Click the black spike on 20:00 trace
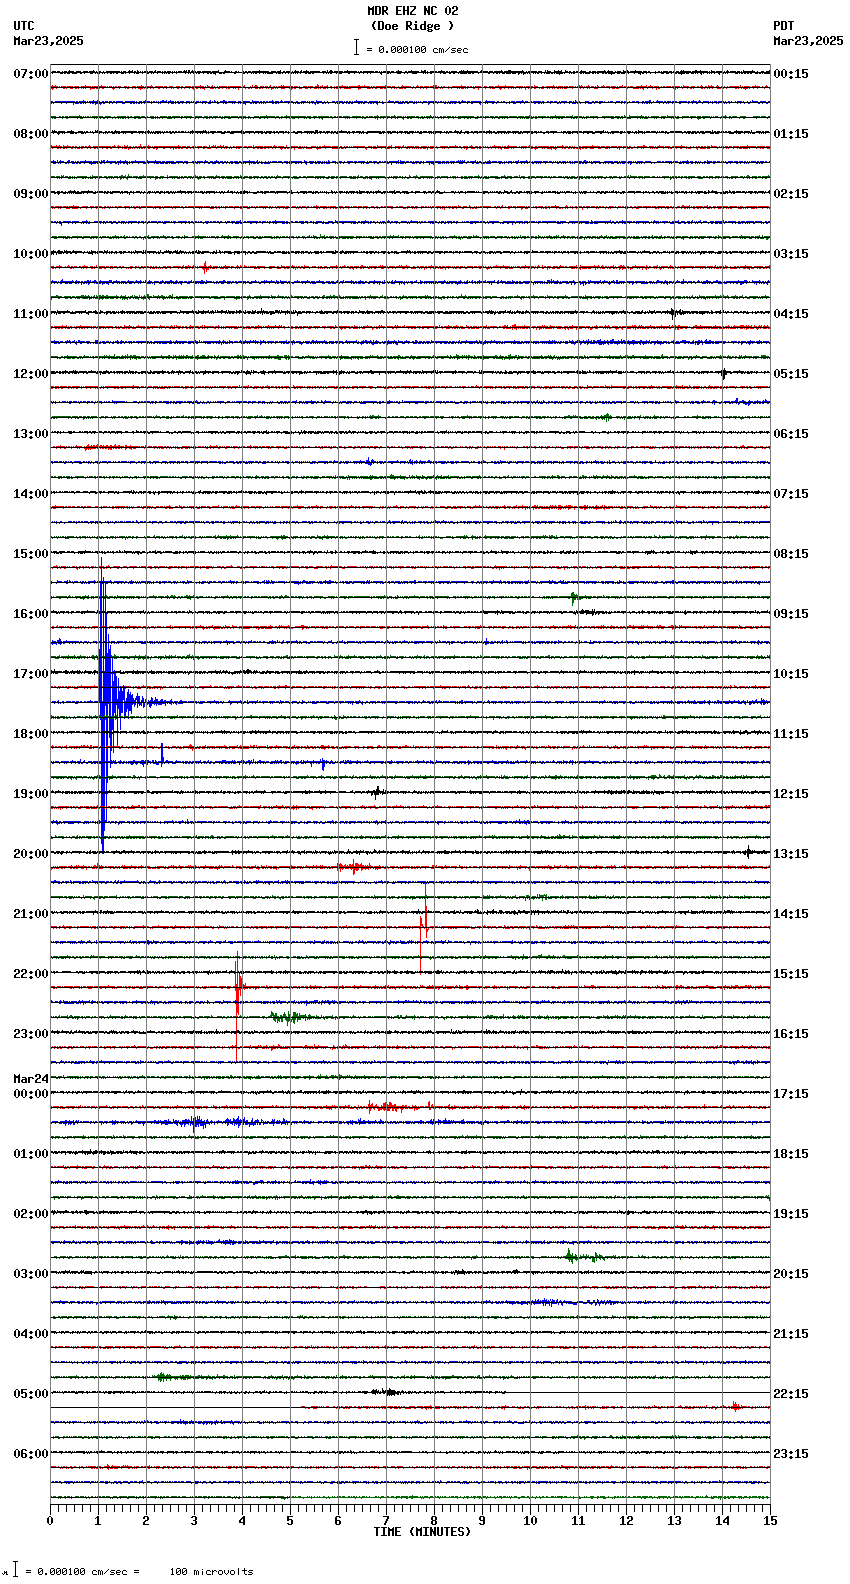This screenshot has height=1584, width=850. [x=748, y=853]
